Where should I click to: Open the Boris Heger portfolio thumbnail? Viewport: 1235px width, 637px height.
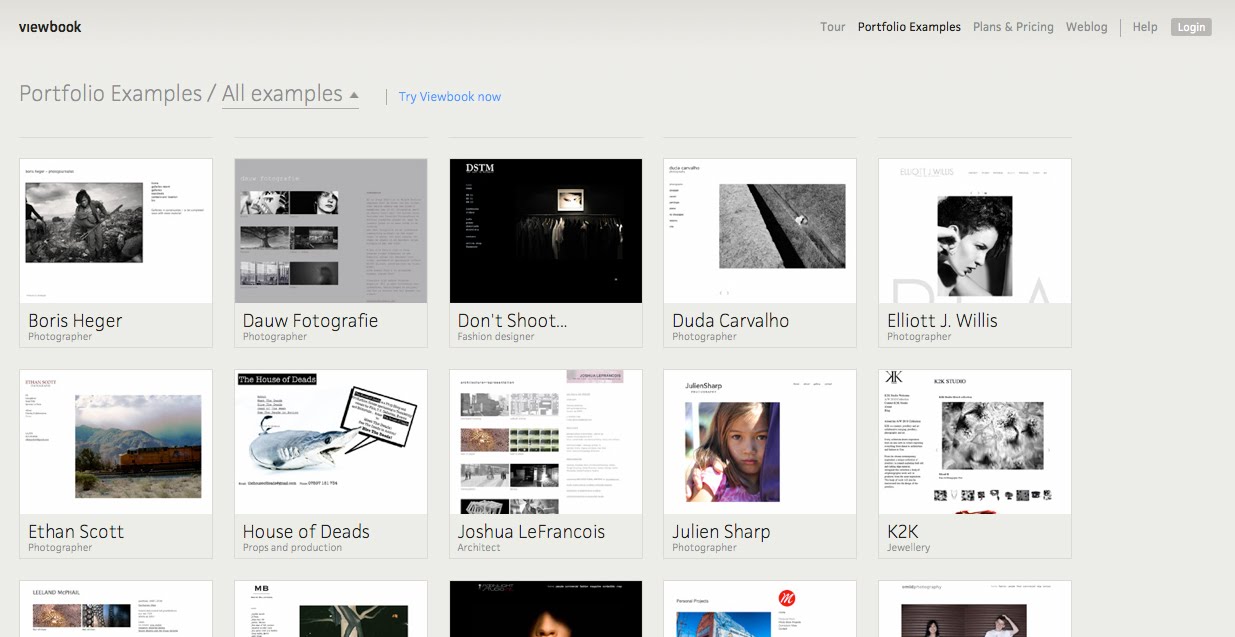pos(116,231)
